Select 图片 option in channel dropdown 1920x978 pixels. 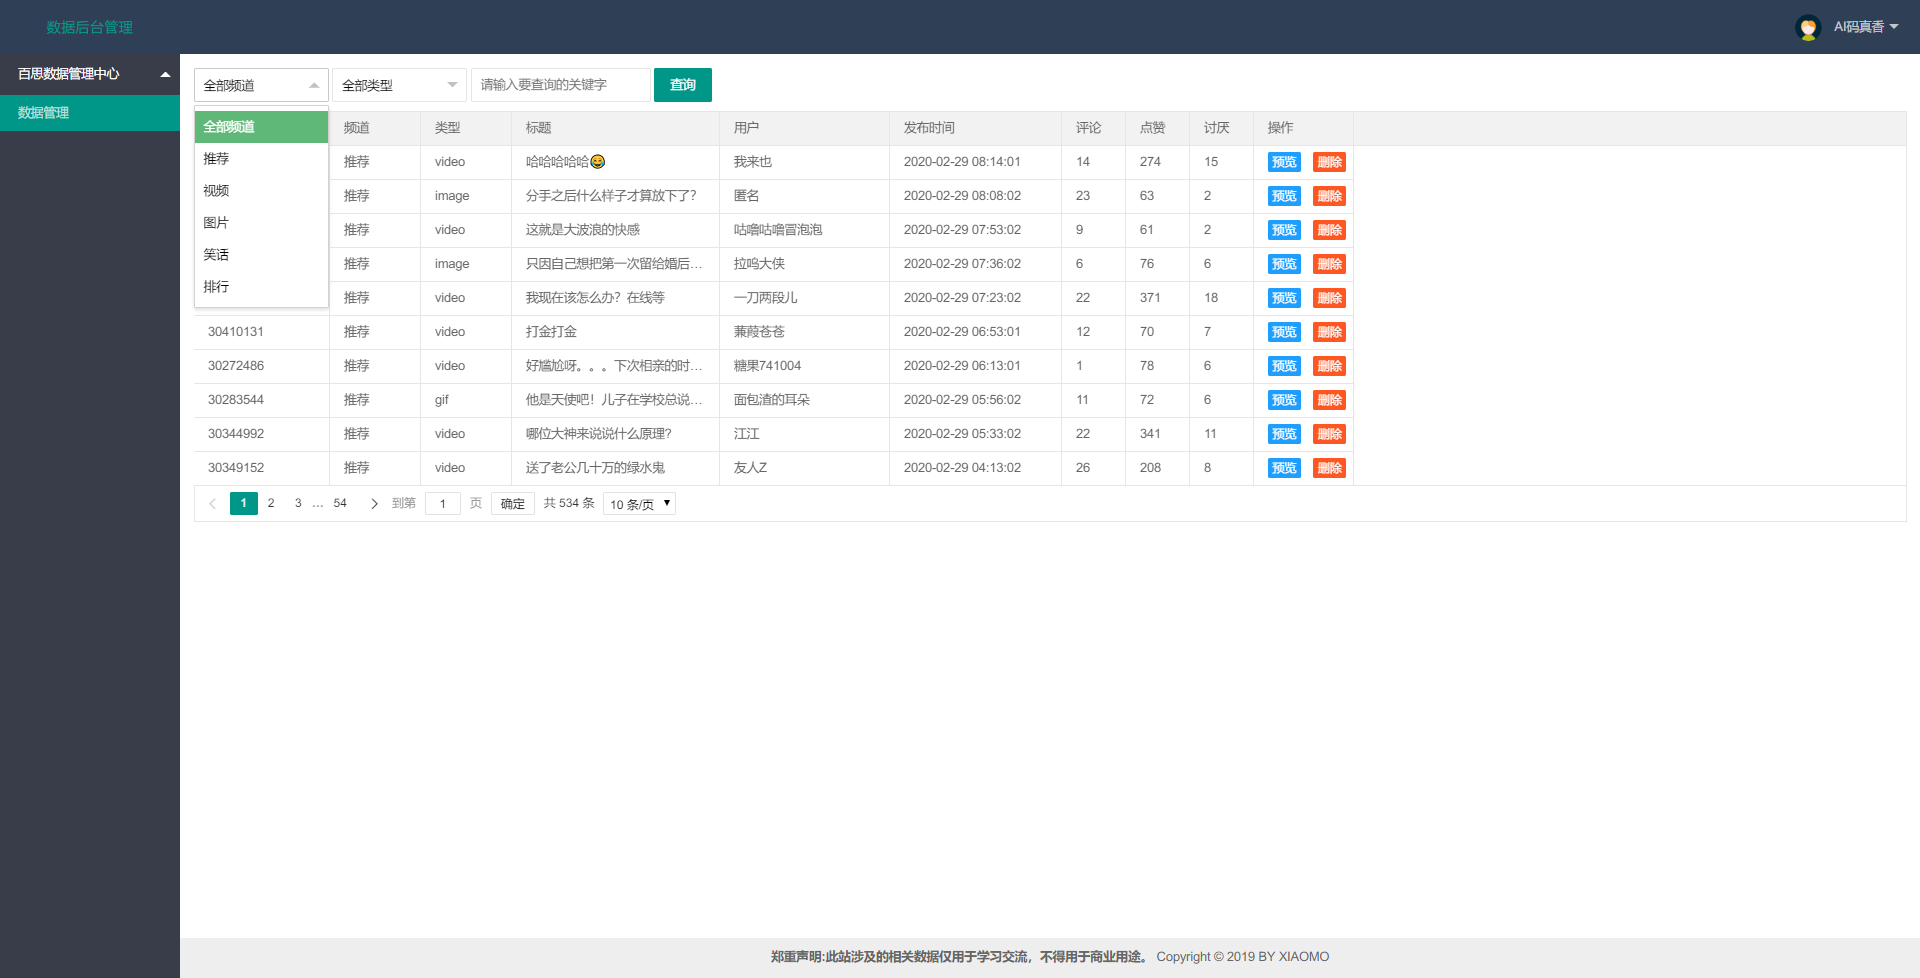coord(261,223)
